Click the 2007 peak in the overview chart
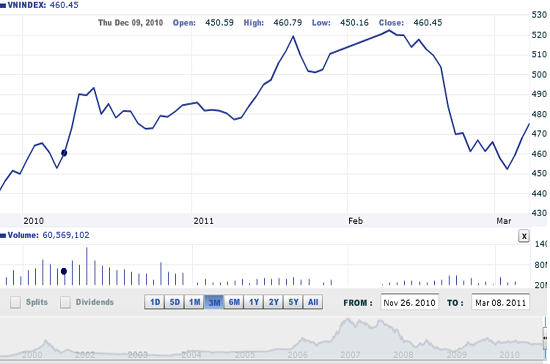This screenshot has height=364, width=550. click(348, 319)
